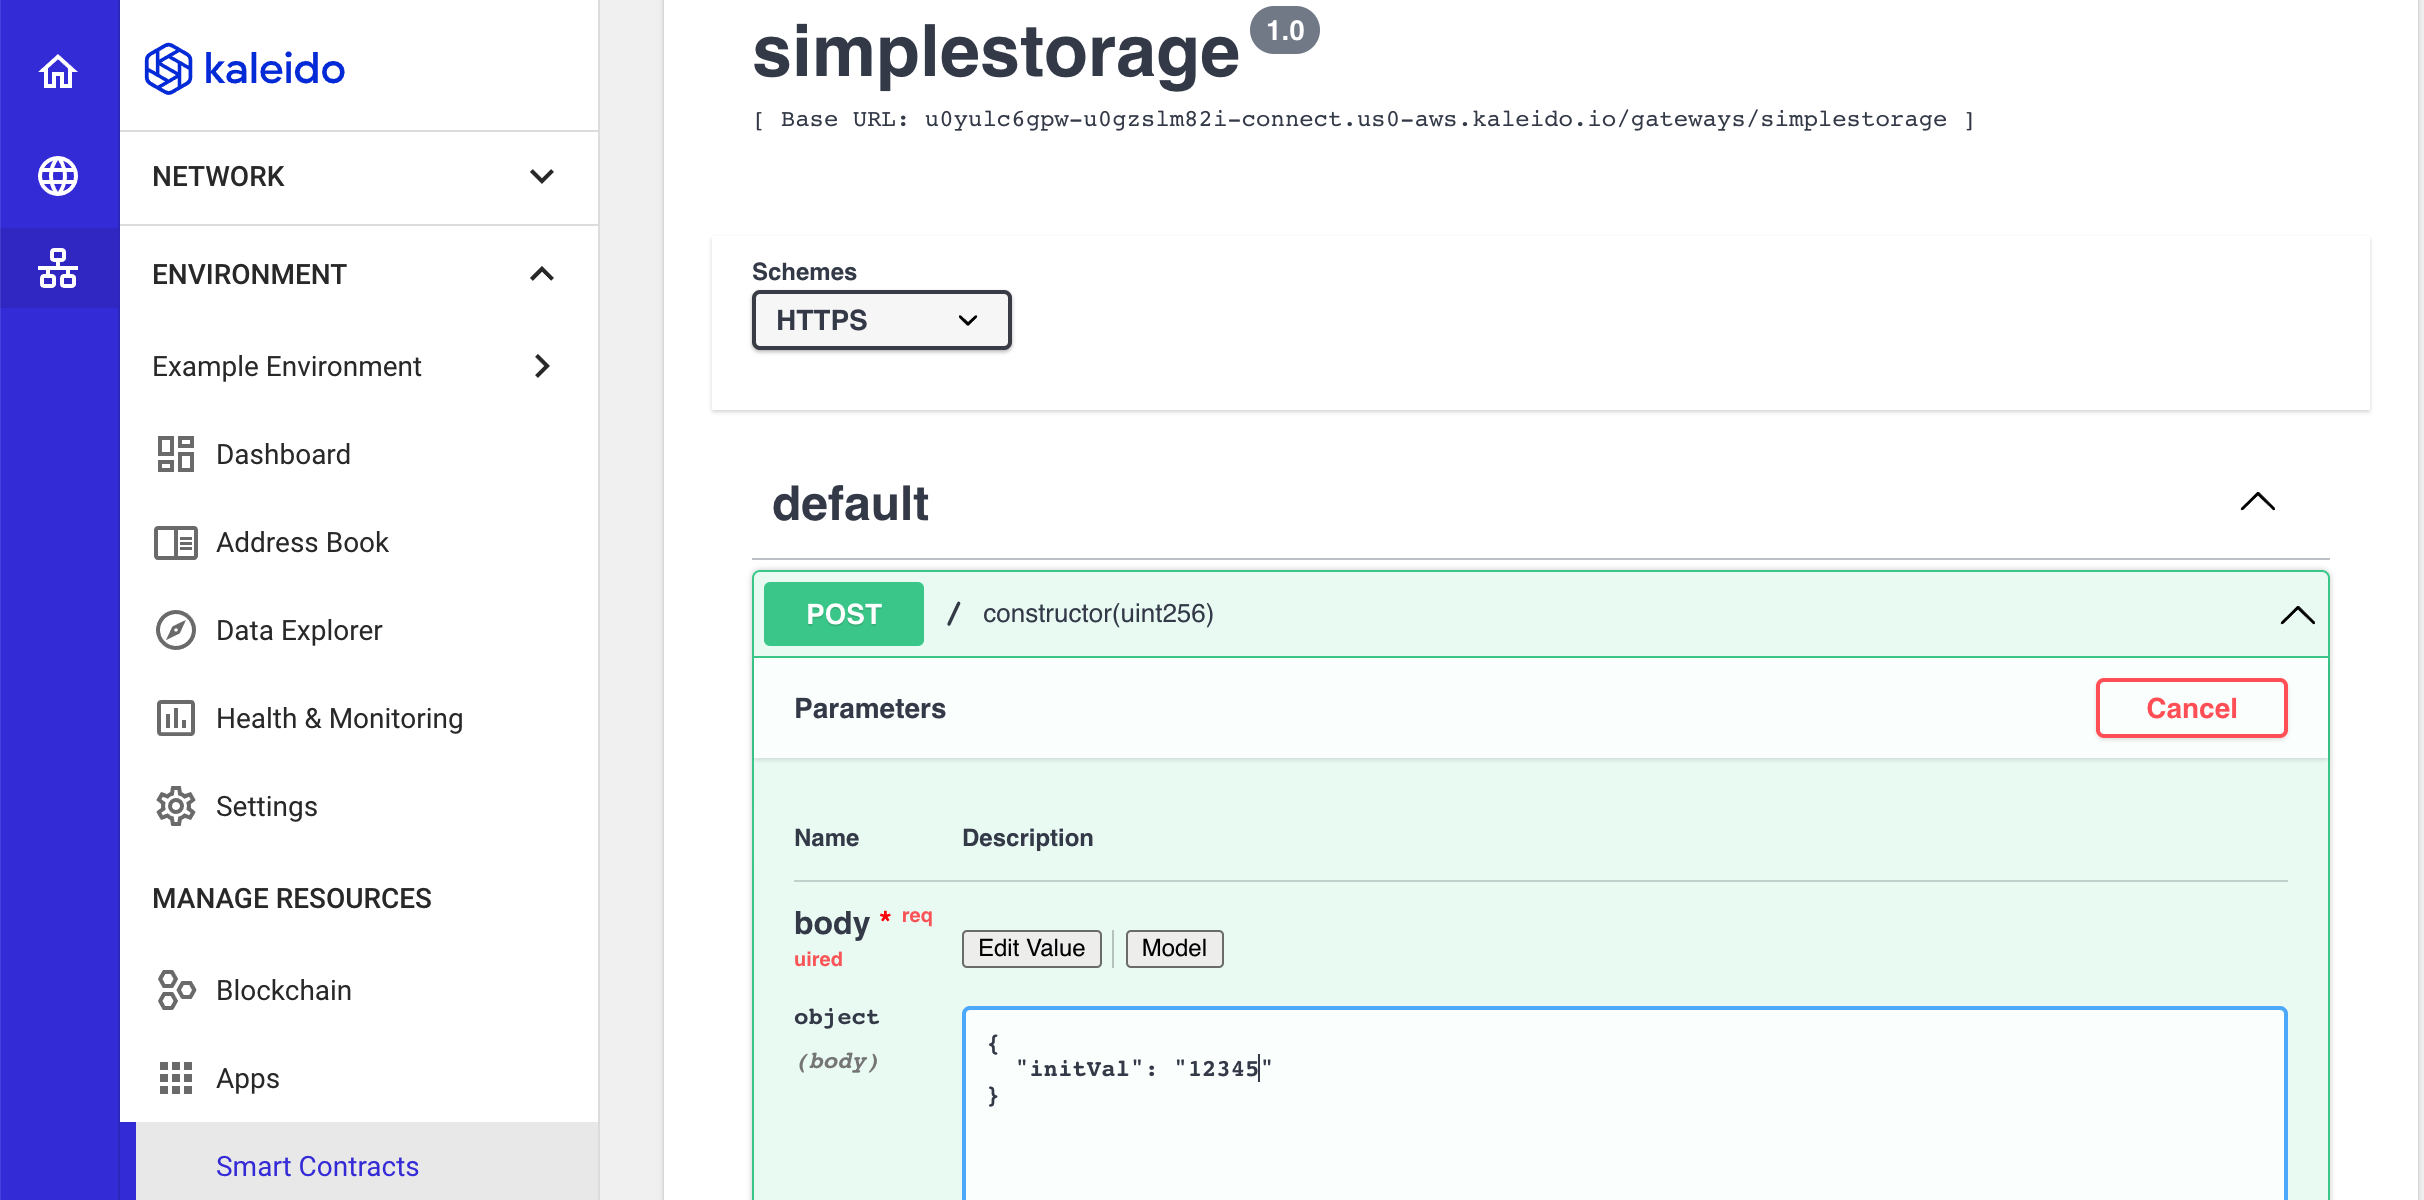Open the Schemes HTTPS dropdown
Screen dimensions: 2424x1200
[x=878, y=320]
